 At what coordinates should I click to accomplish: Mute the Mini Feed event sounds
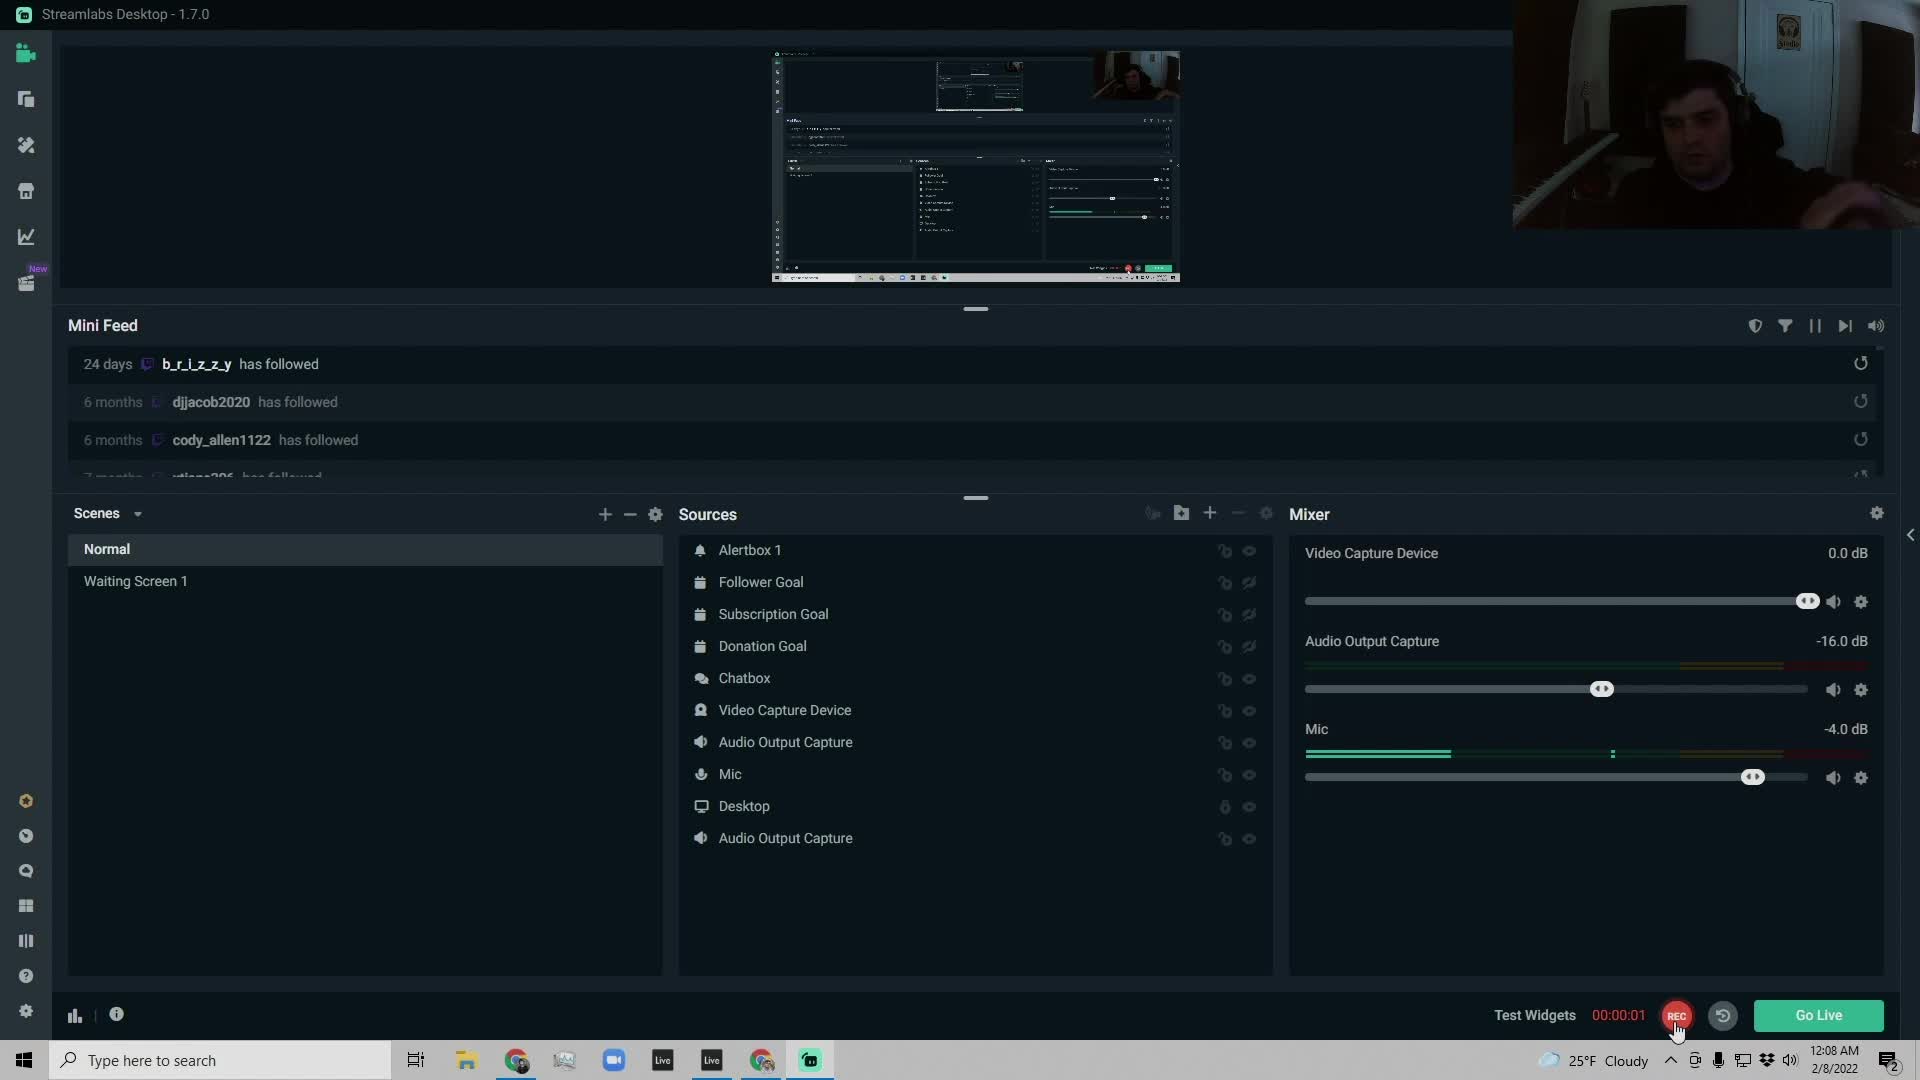coord(1876,326)
